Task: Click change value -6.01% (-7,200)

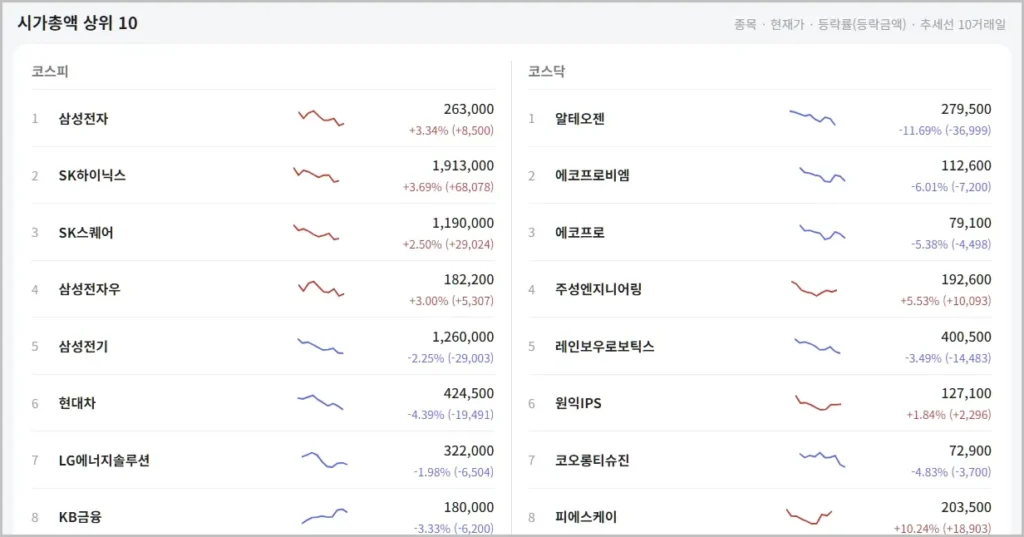Action: [x=951, y=187]
